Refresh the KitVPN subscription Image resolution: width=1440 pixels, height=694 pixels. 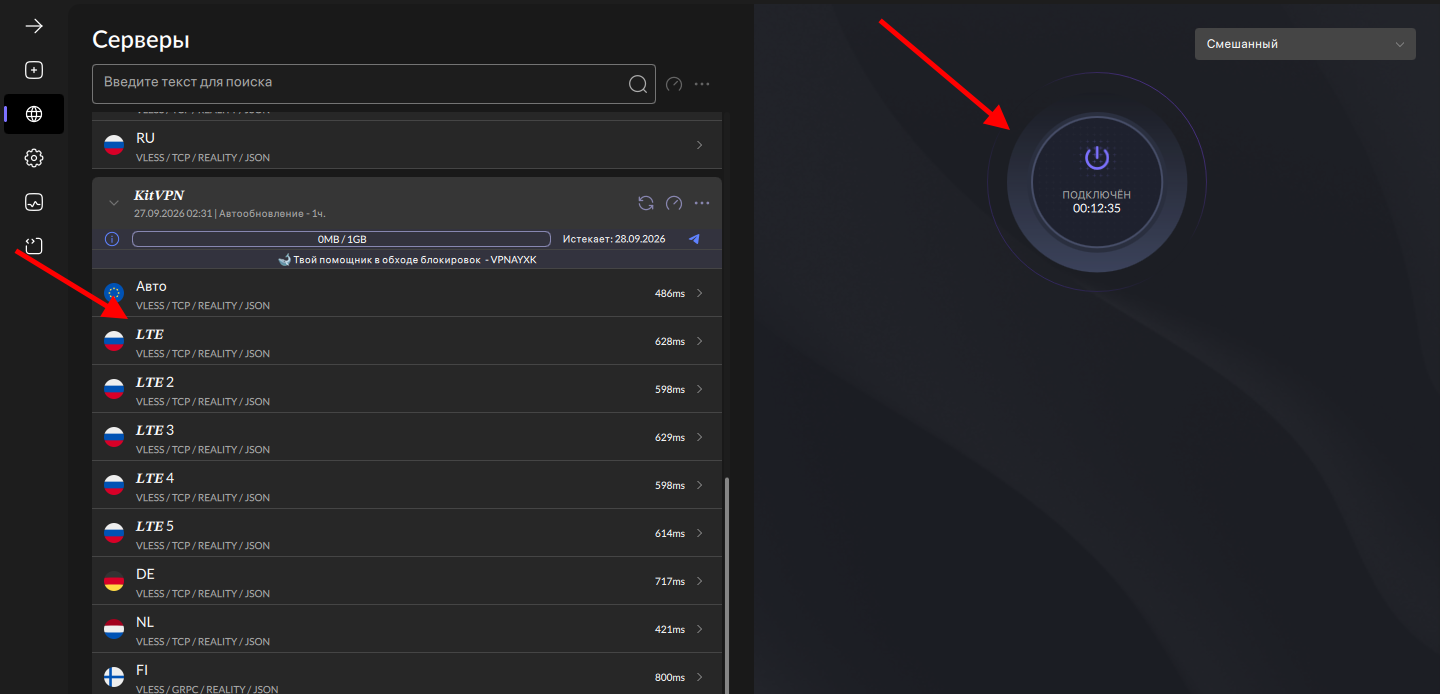coord(646,203)
